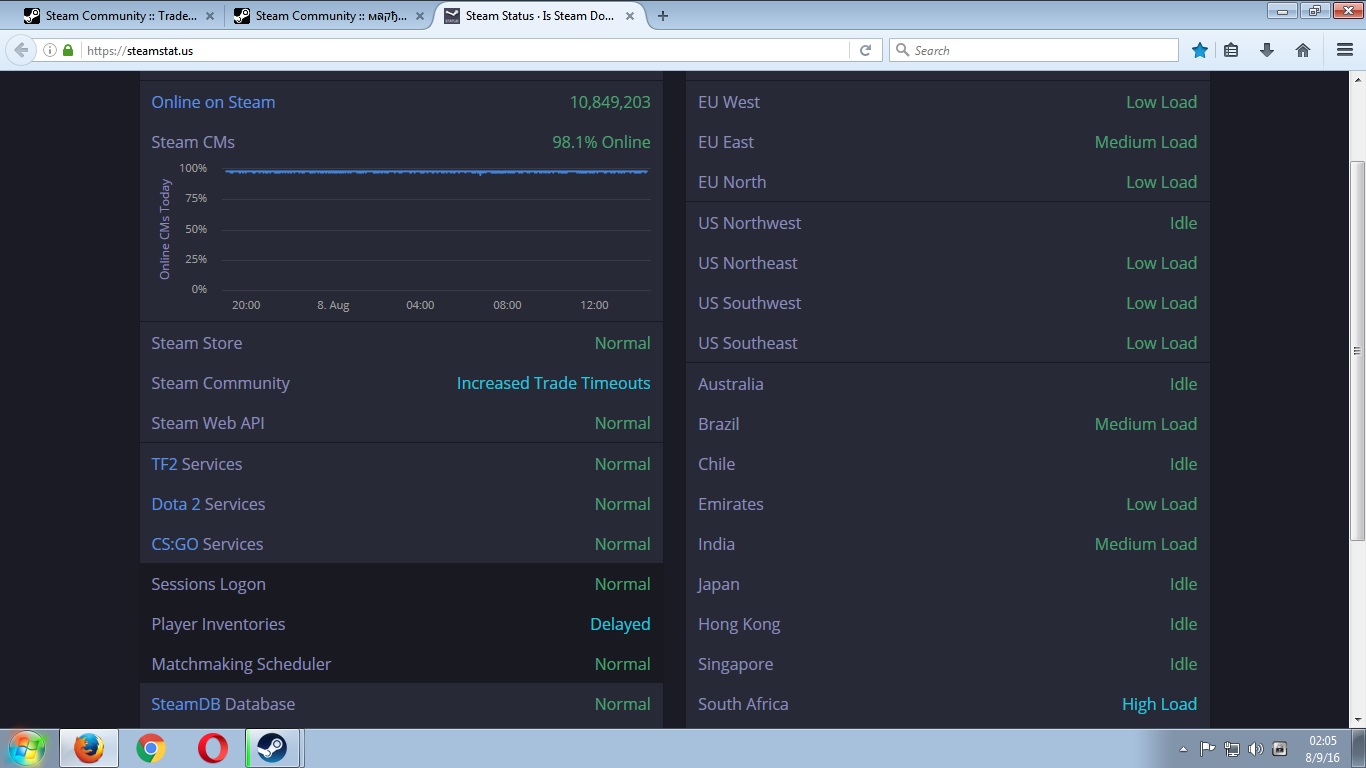Open Steam from the Windows taskbar
Screen dimensions: 1366x768
pyautogui.click(x=274, y=748)
